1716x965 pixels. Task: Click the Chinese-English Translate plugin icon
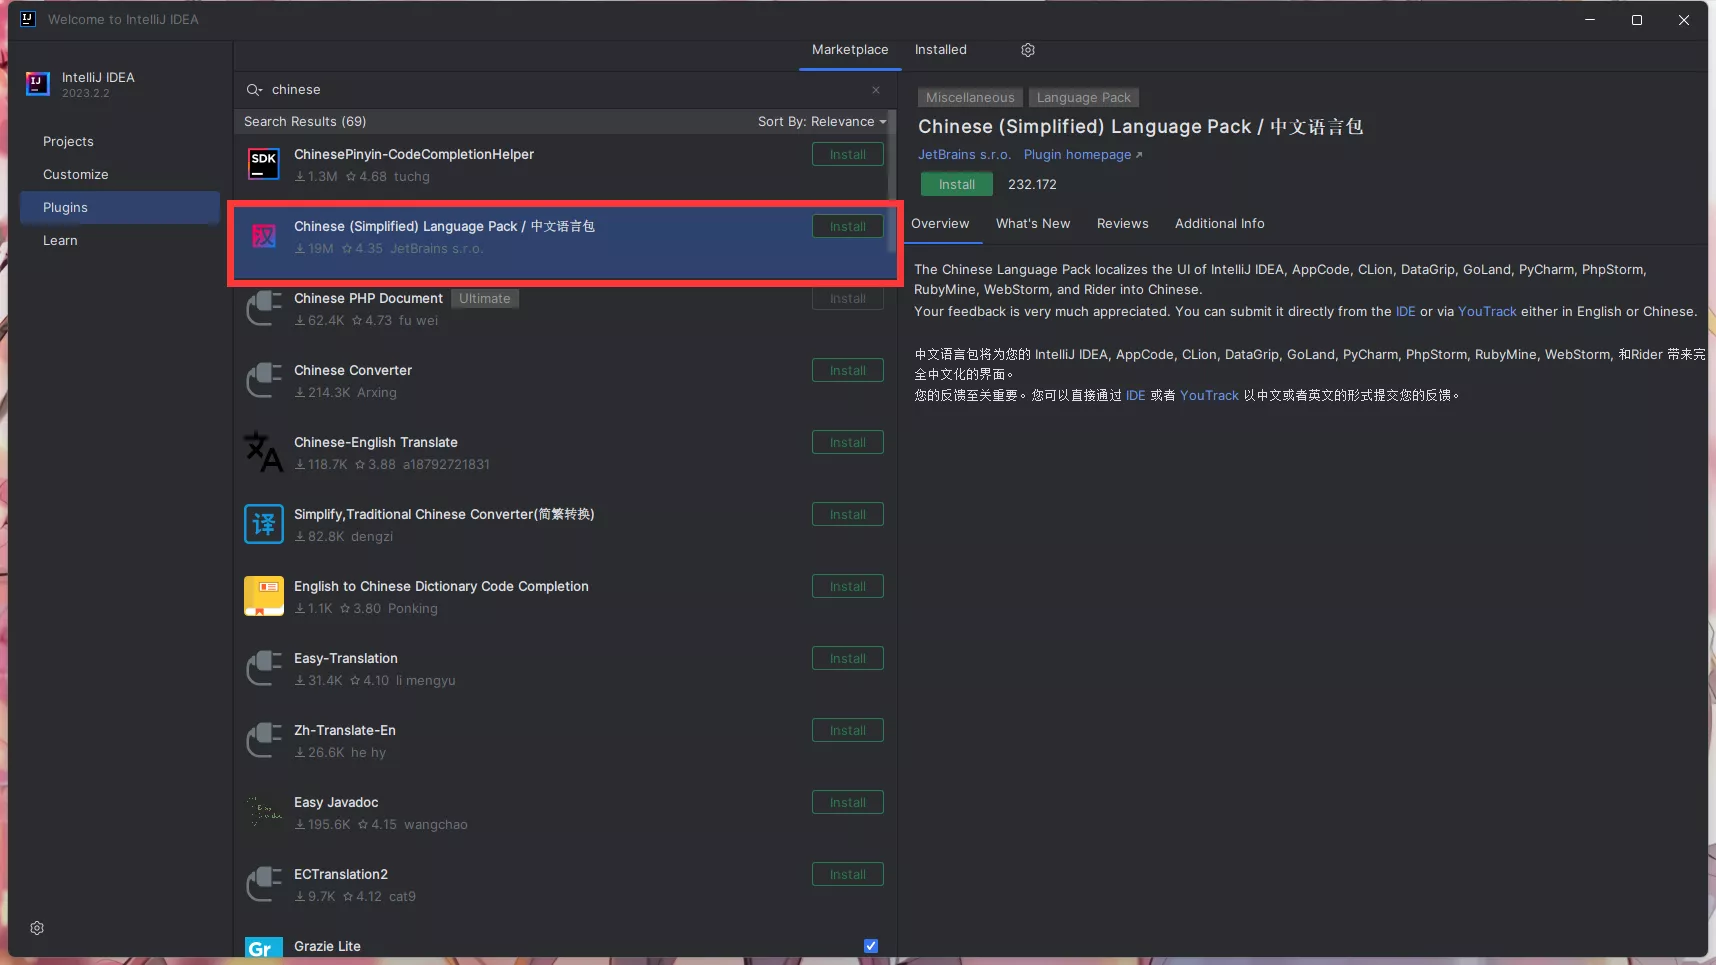(x=264, y=453)
